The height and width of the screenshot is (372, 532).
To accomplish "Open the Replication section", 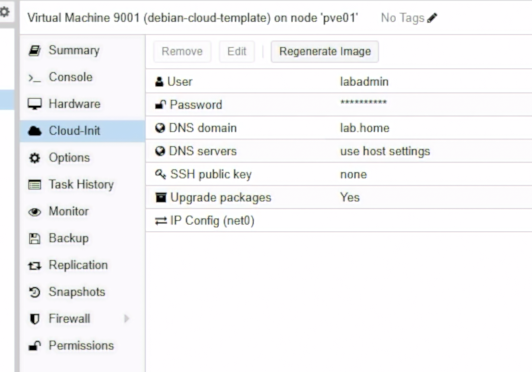I will coord(83,265).
